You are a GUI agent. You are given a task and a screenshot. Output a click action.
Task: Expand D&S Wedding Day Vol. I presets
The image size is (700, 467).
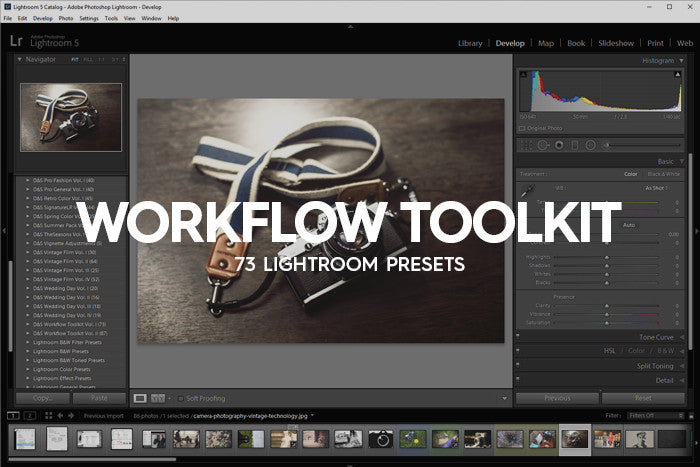click(x=28, y=288)
